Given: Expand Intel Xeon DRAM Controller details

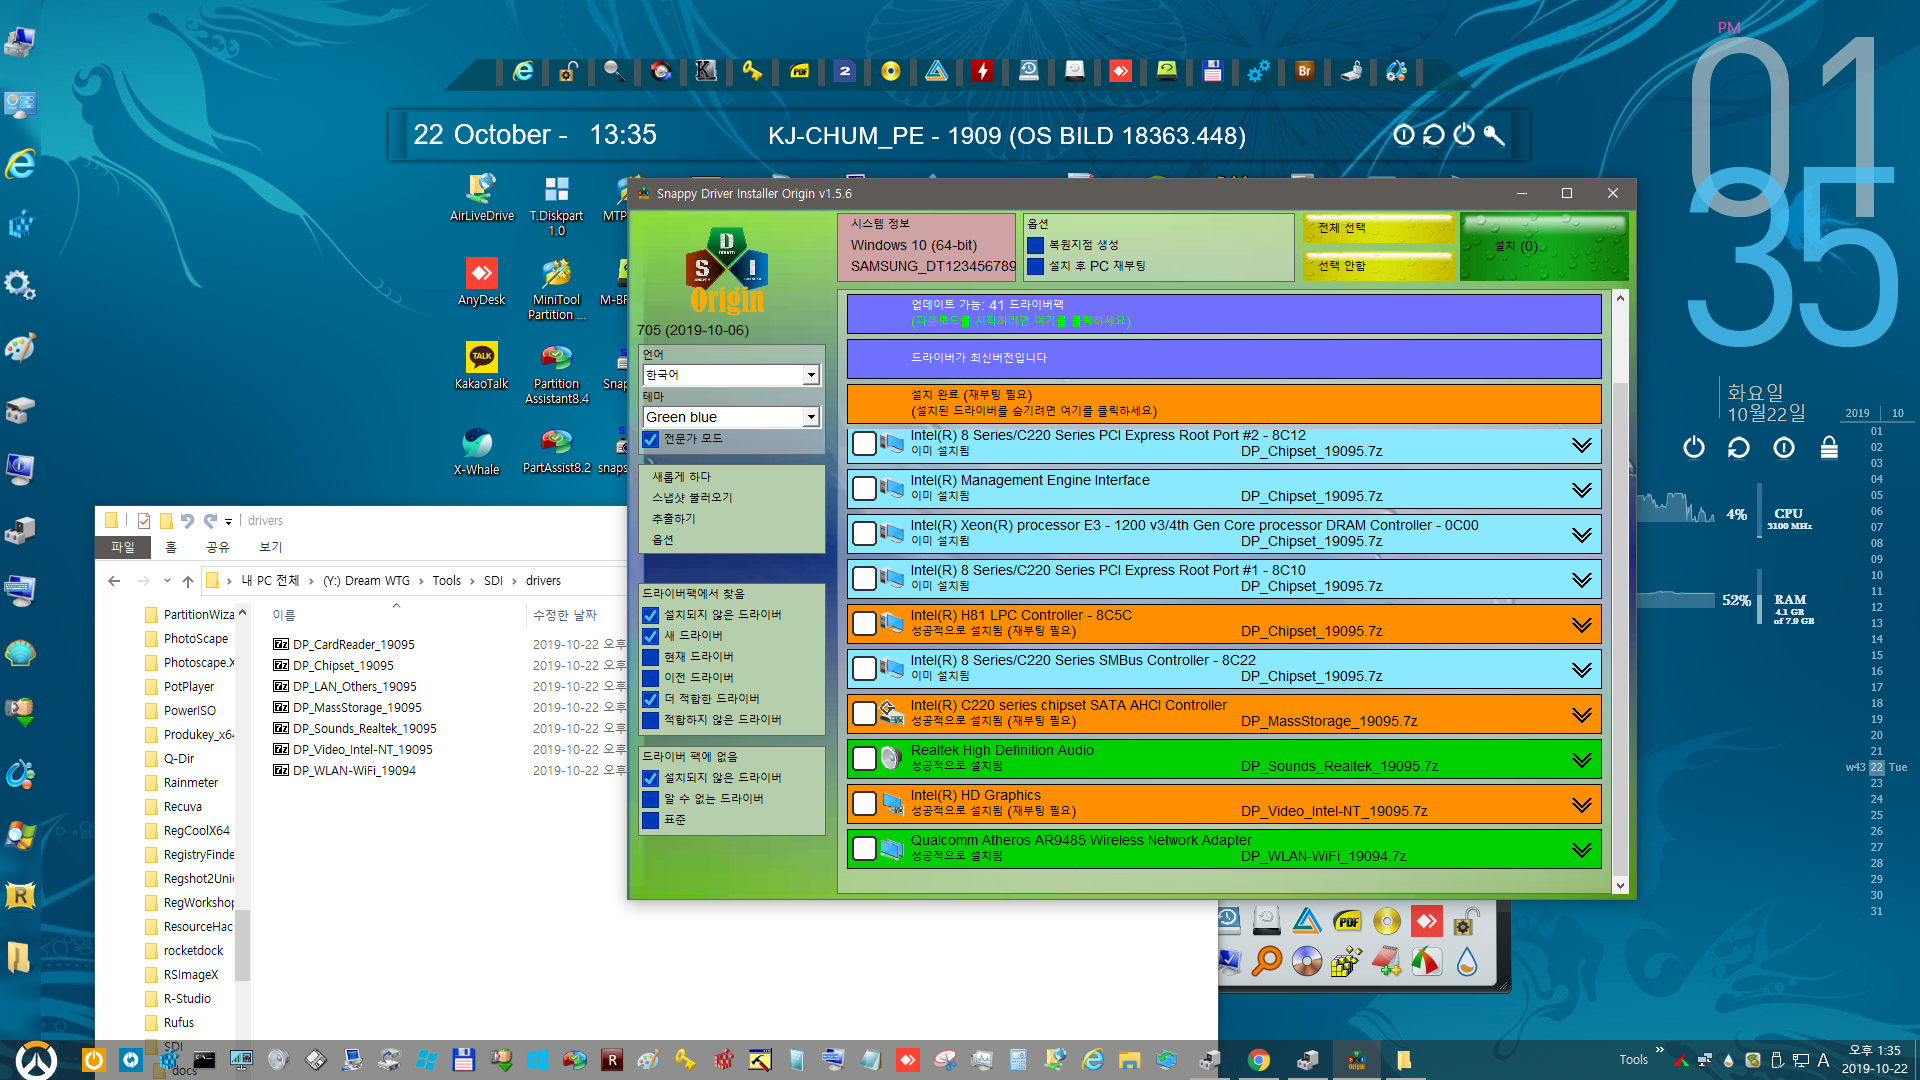Looking at the screenshot, I should 1581,535.
